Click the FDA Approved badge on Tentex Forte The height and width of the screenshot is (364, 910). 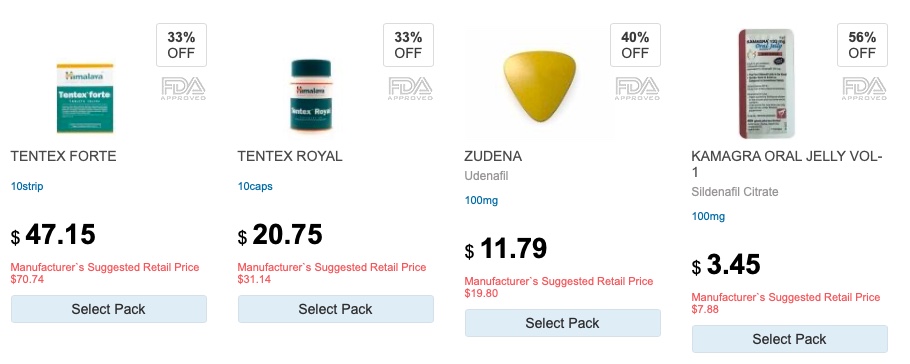coord(183,89)
